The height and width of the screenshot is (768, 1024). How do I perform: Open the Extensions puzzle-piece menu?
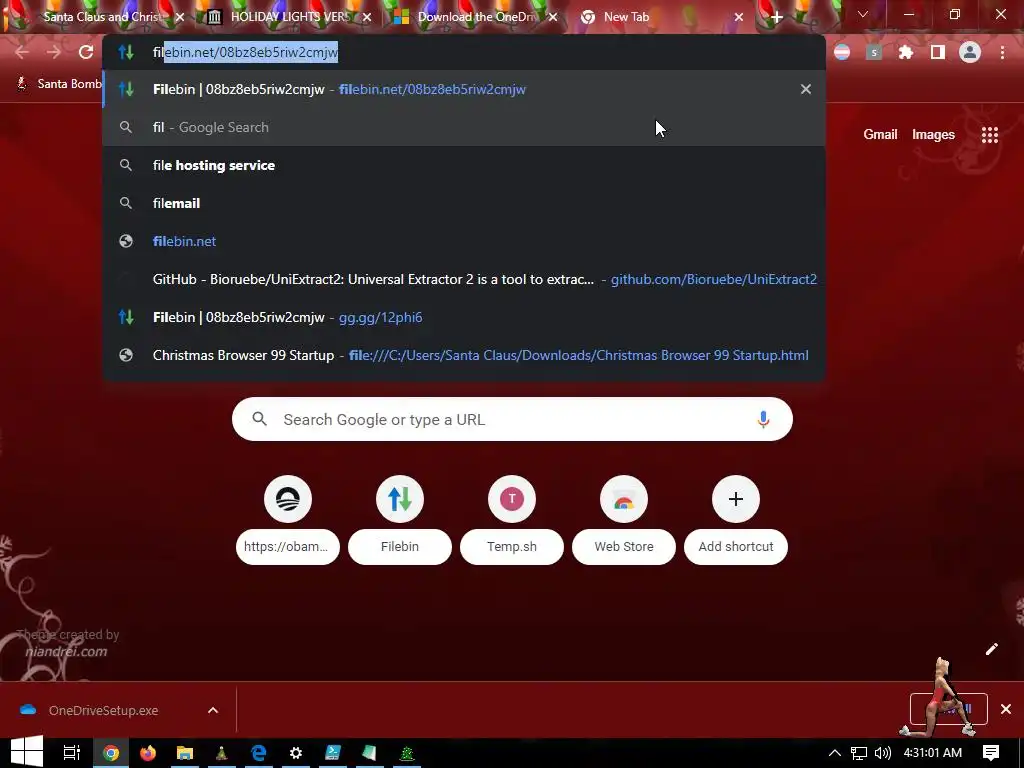[905, 52]
